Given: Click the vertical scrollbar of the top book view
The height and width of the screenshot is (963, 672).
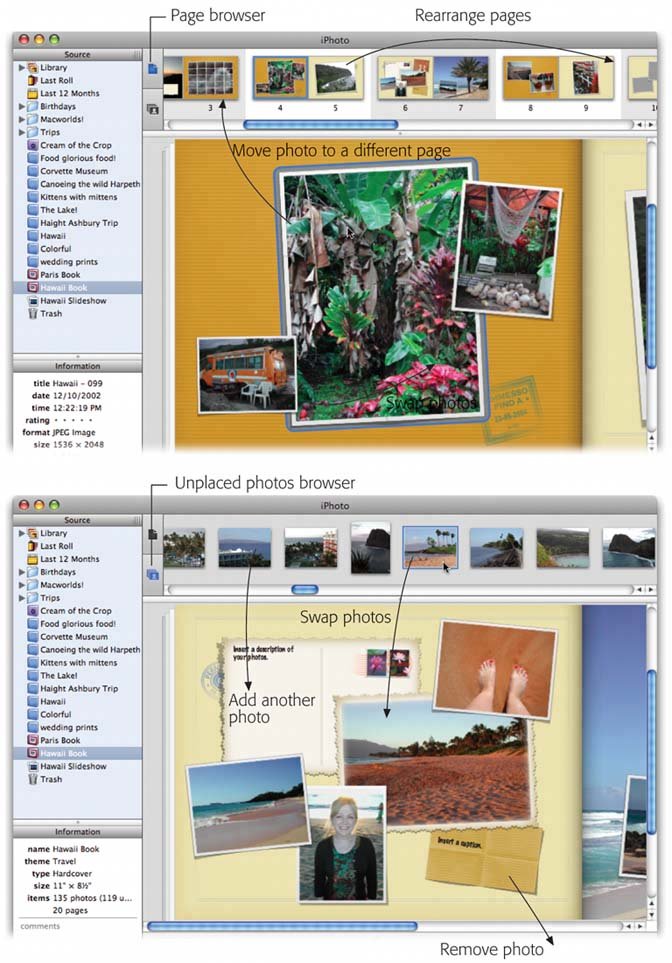Looking at the screenshot, I should point(651,286).
